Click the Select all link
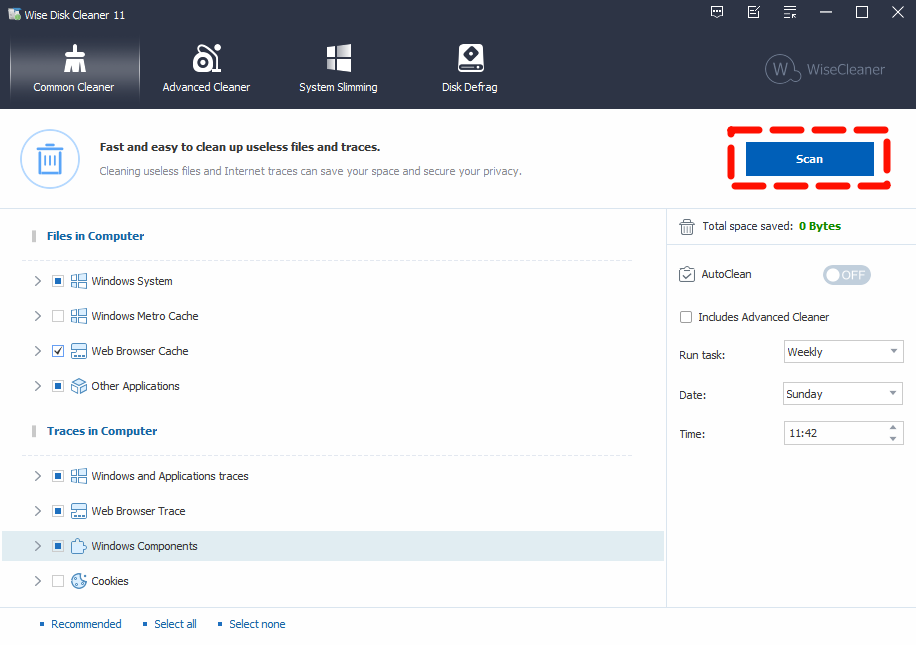 [175, 624]
